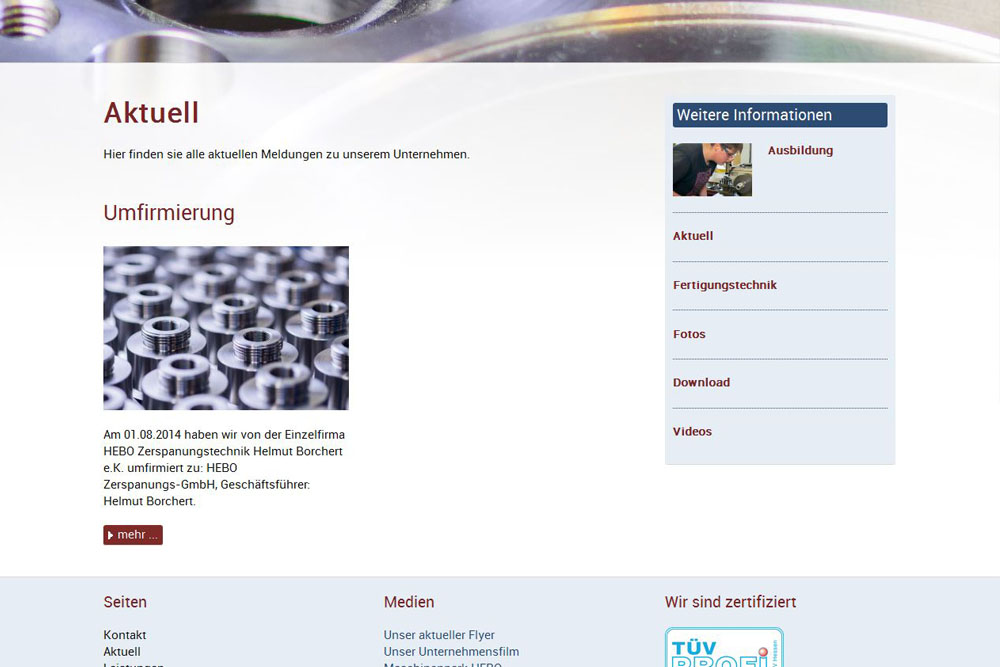
Task: Open the Download sidebar entry
Action: pyautogui.click(x=701, y=383)
